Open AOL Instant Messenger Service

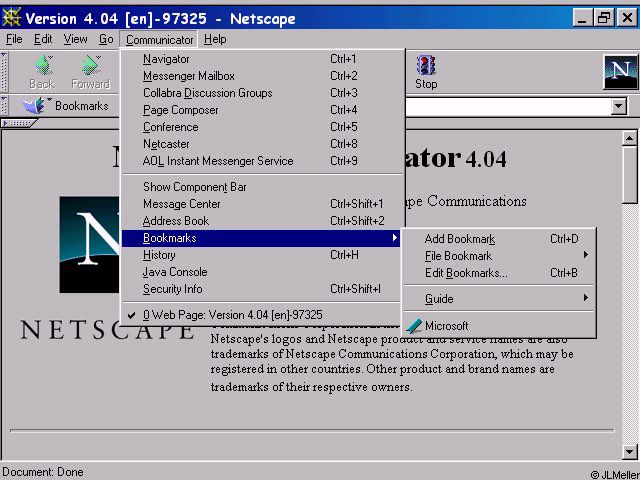(x=261, y=161)
